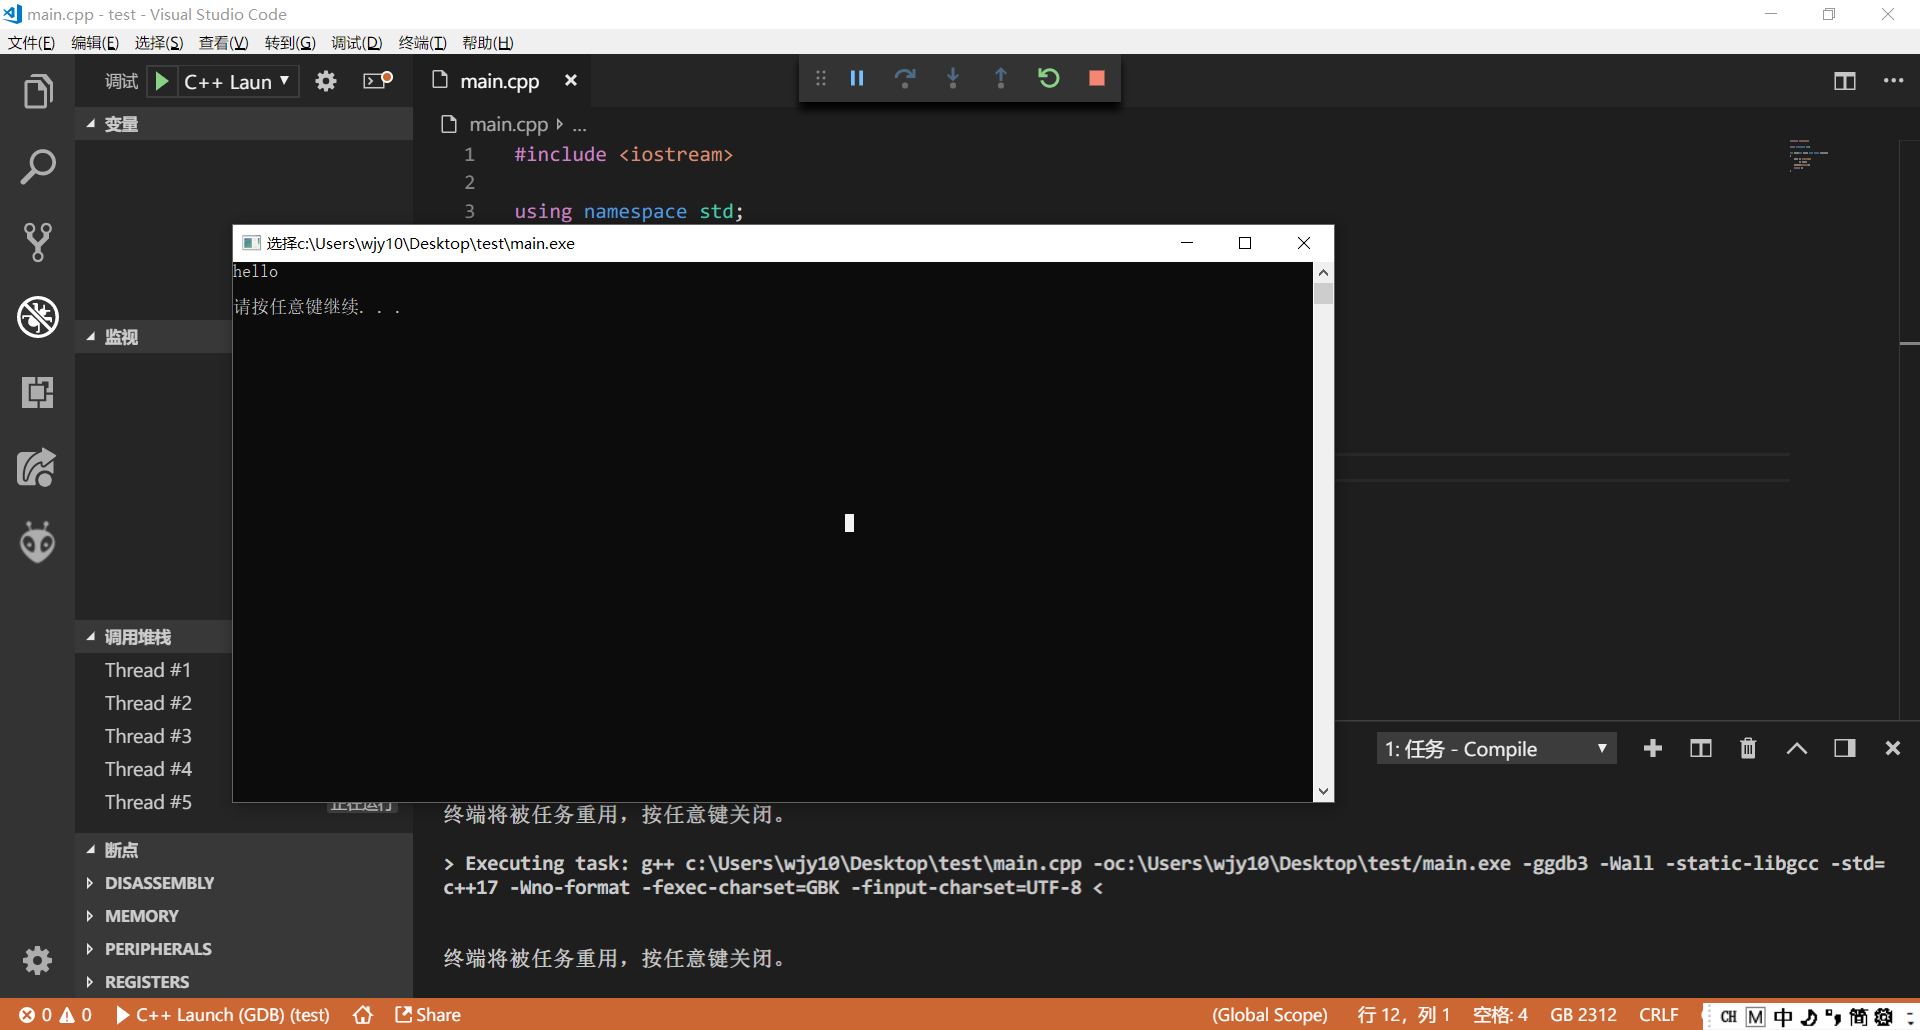Open the Explorer view in activity bar

(38, 92)
